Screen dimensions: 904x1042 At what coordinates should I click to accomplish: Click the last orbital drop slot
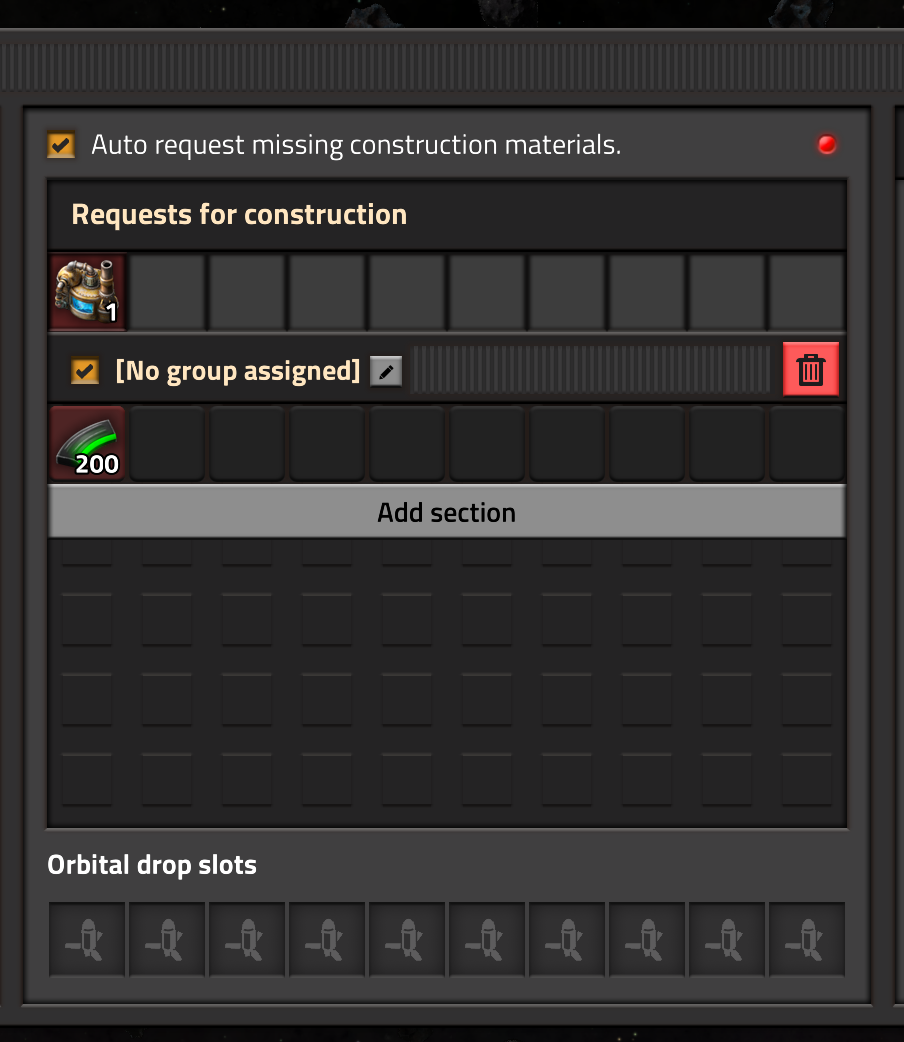807,939
